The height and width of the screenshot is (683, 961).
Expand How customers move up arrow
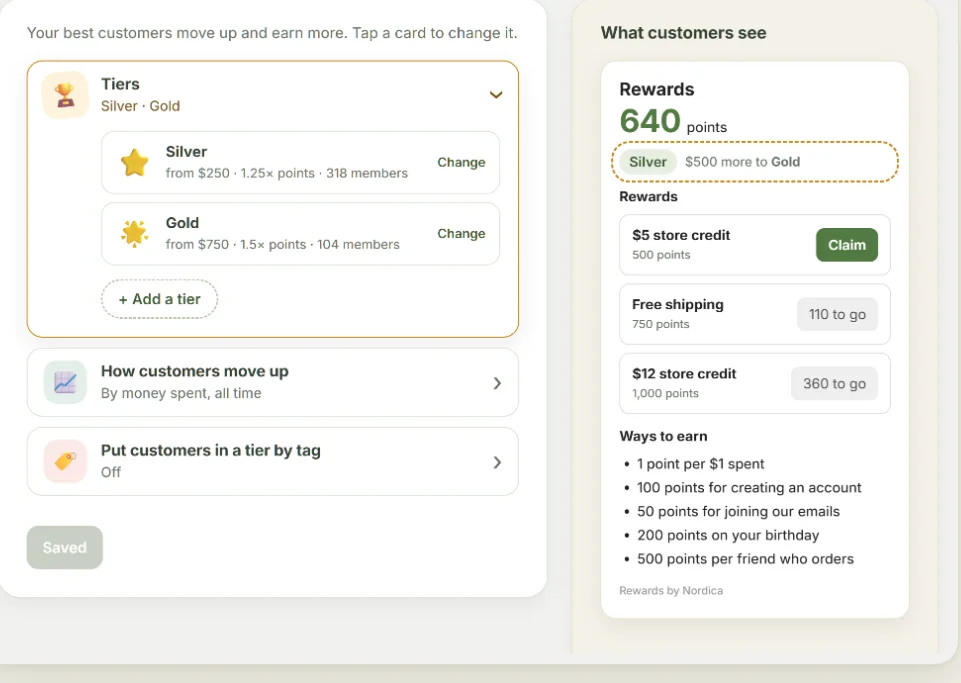497,383
